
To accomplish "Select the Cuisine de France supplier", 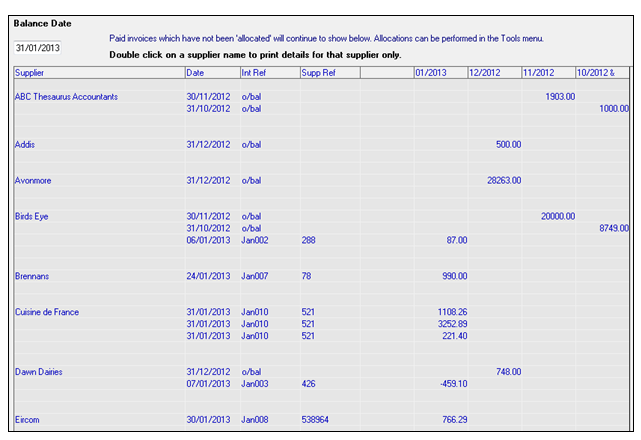I will (x=47, y=312).
